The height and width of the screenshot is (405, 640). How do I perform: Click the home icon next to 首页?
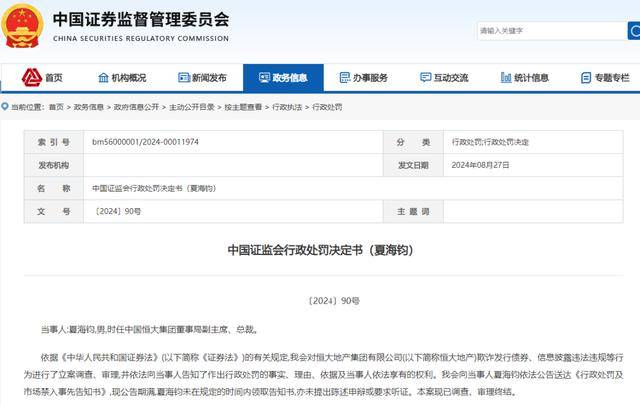[x=32, y=77]
